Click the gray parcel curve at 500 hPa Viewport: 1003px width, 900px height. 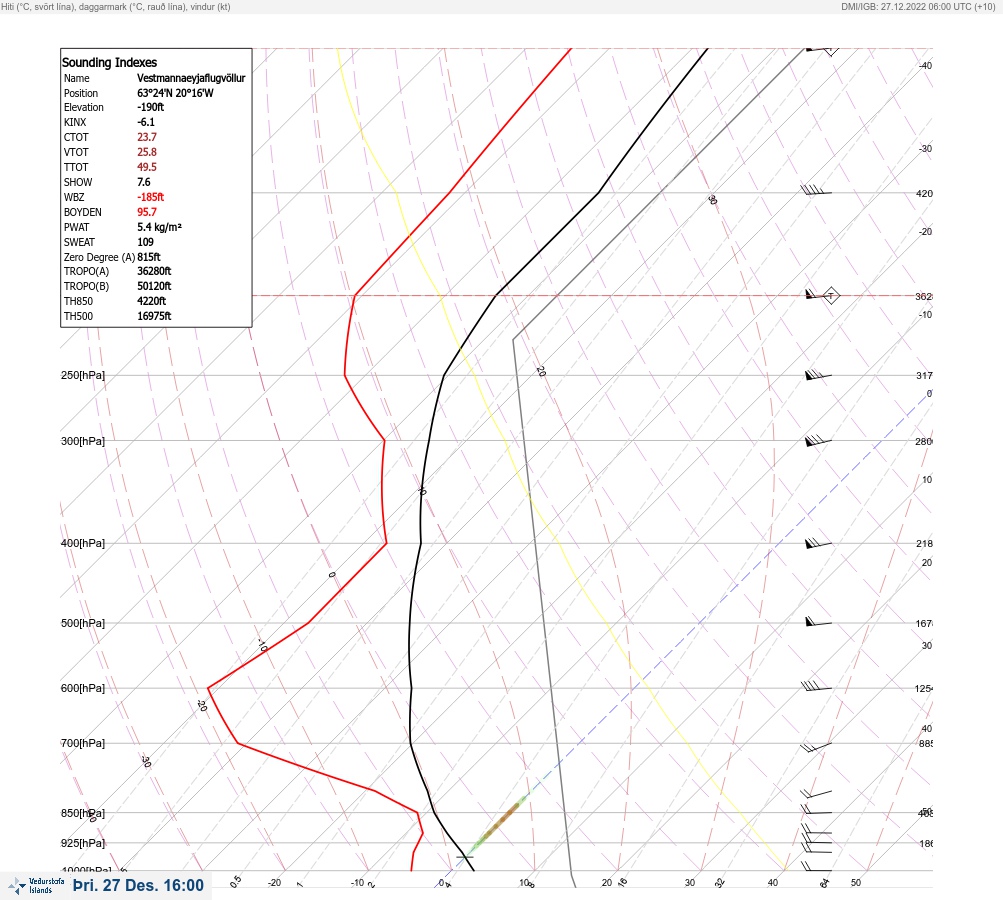click(544, 623)
